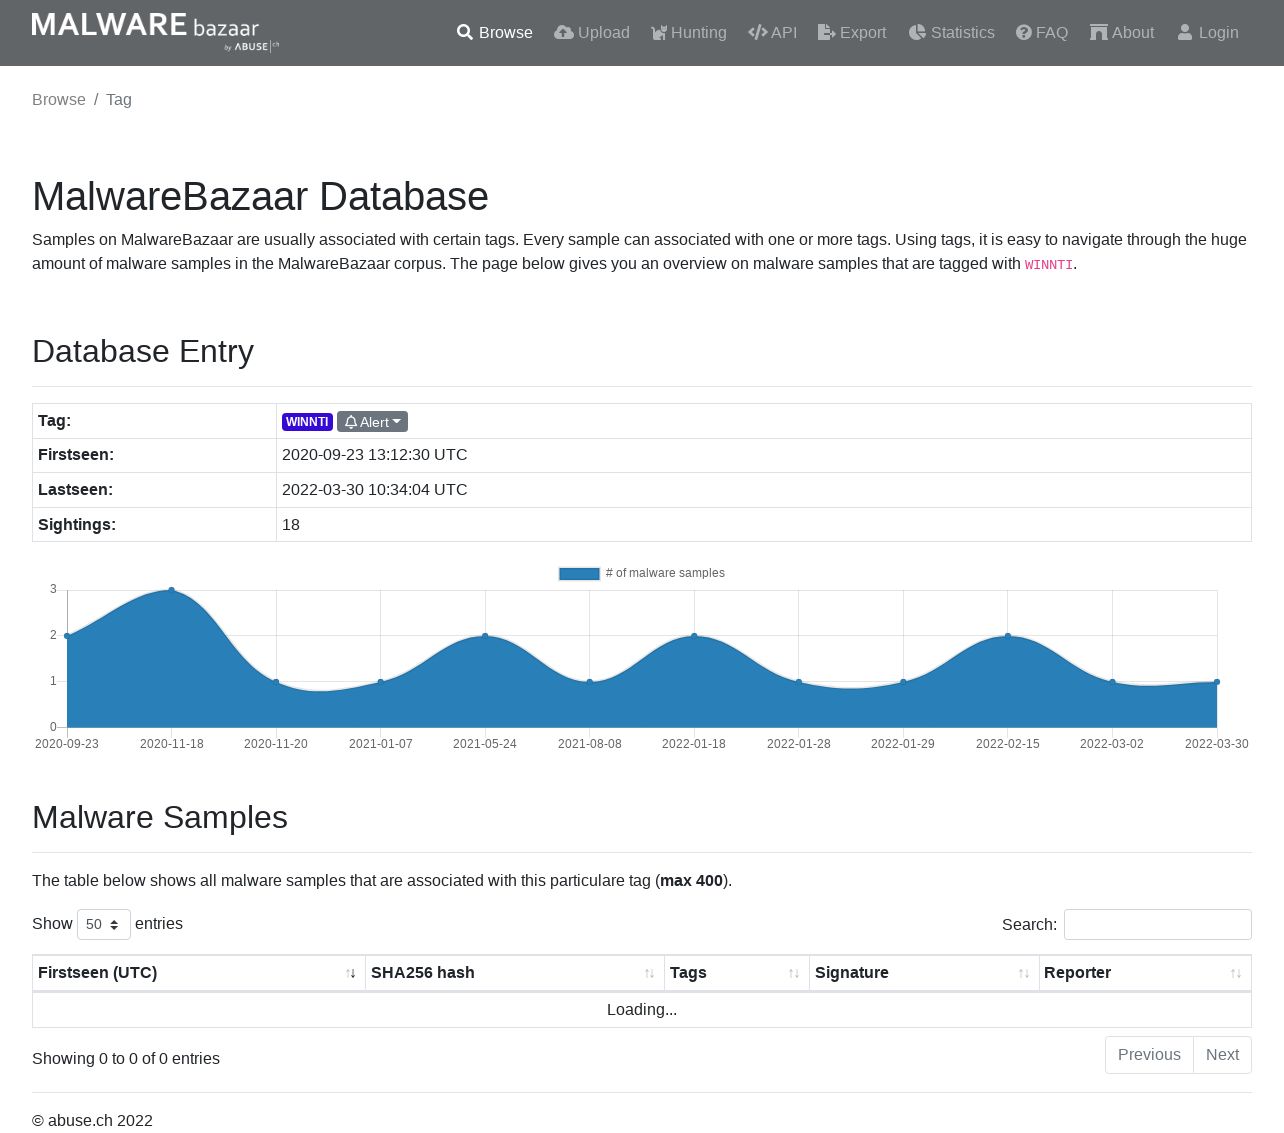Click the chart data point at 2022-01-18

[694, 636]
